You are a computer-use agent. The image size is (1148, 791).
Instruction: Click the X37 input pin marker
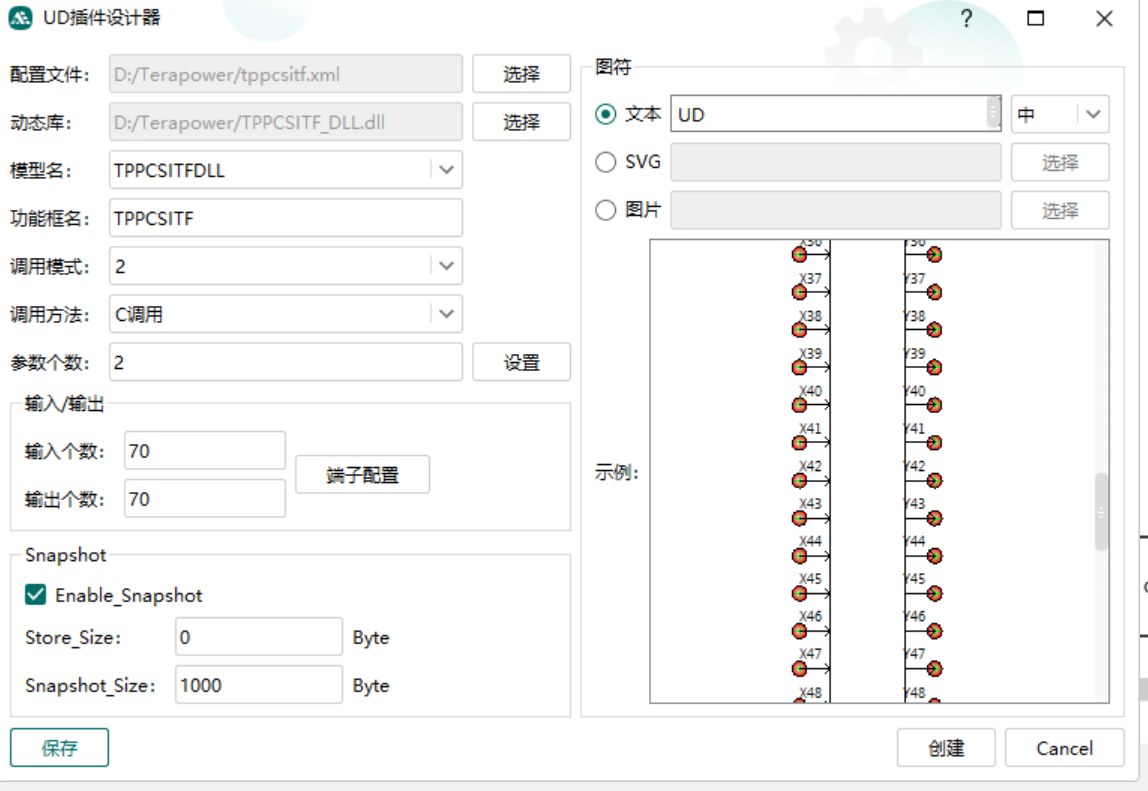click(800, 292)
